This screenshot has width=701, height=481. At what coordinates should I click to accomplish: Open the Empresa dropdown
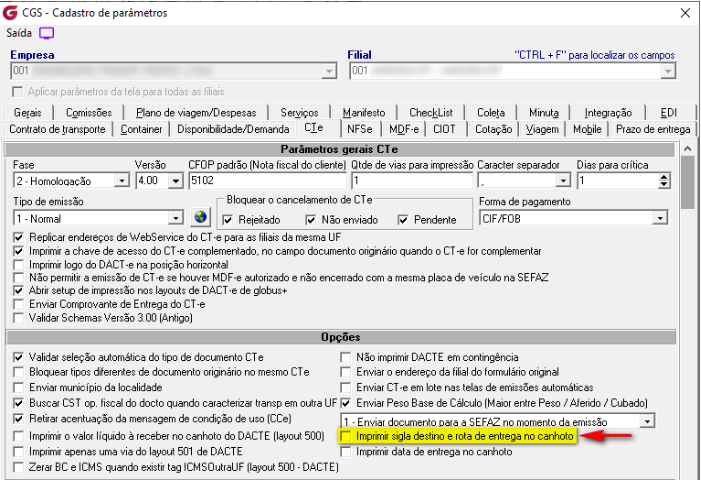(x=329, y=71)
